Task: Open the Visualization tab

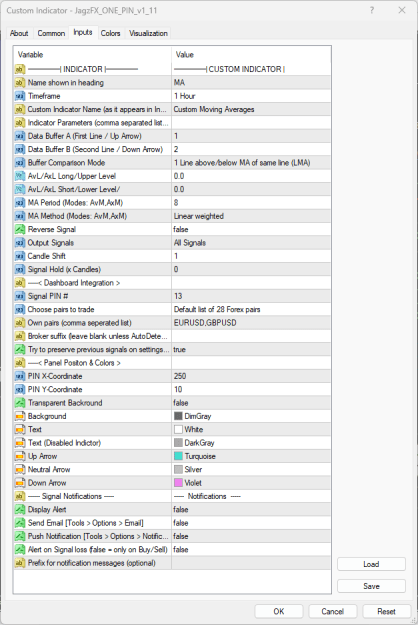Action: [148, 33]
